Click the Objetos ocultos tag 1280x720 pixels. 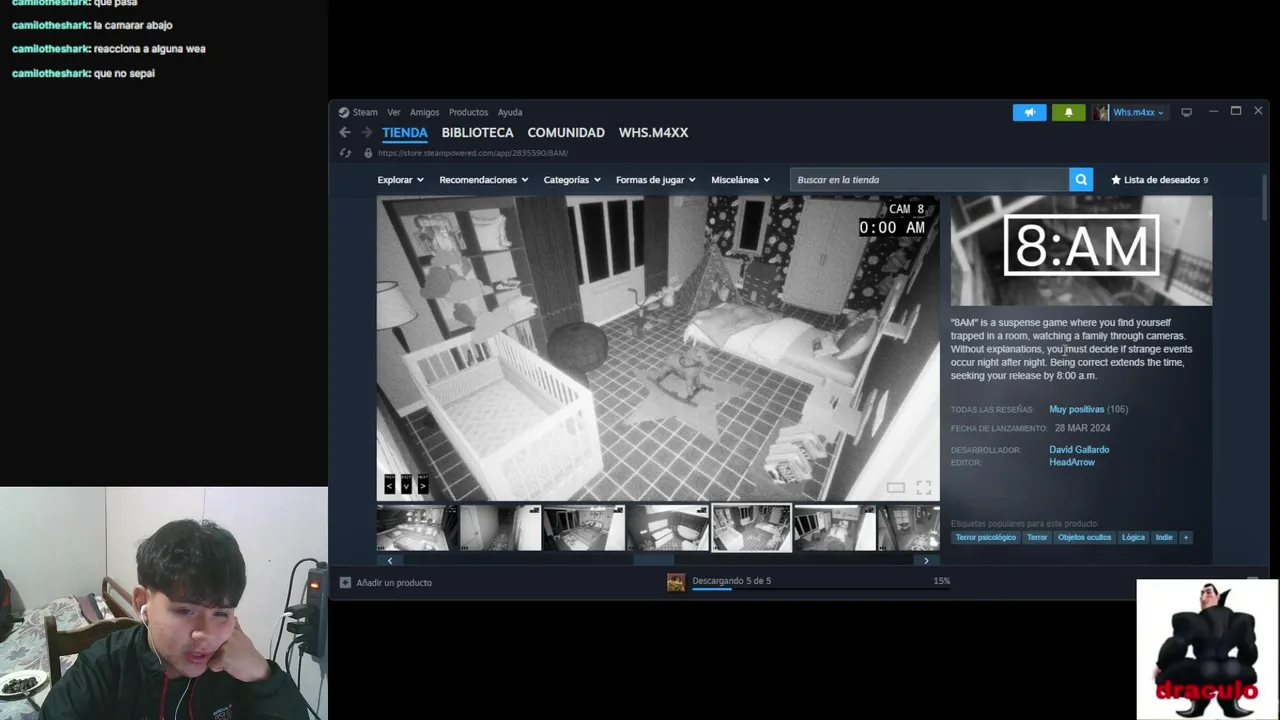point(1085,537)
